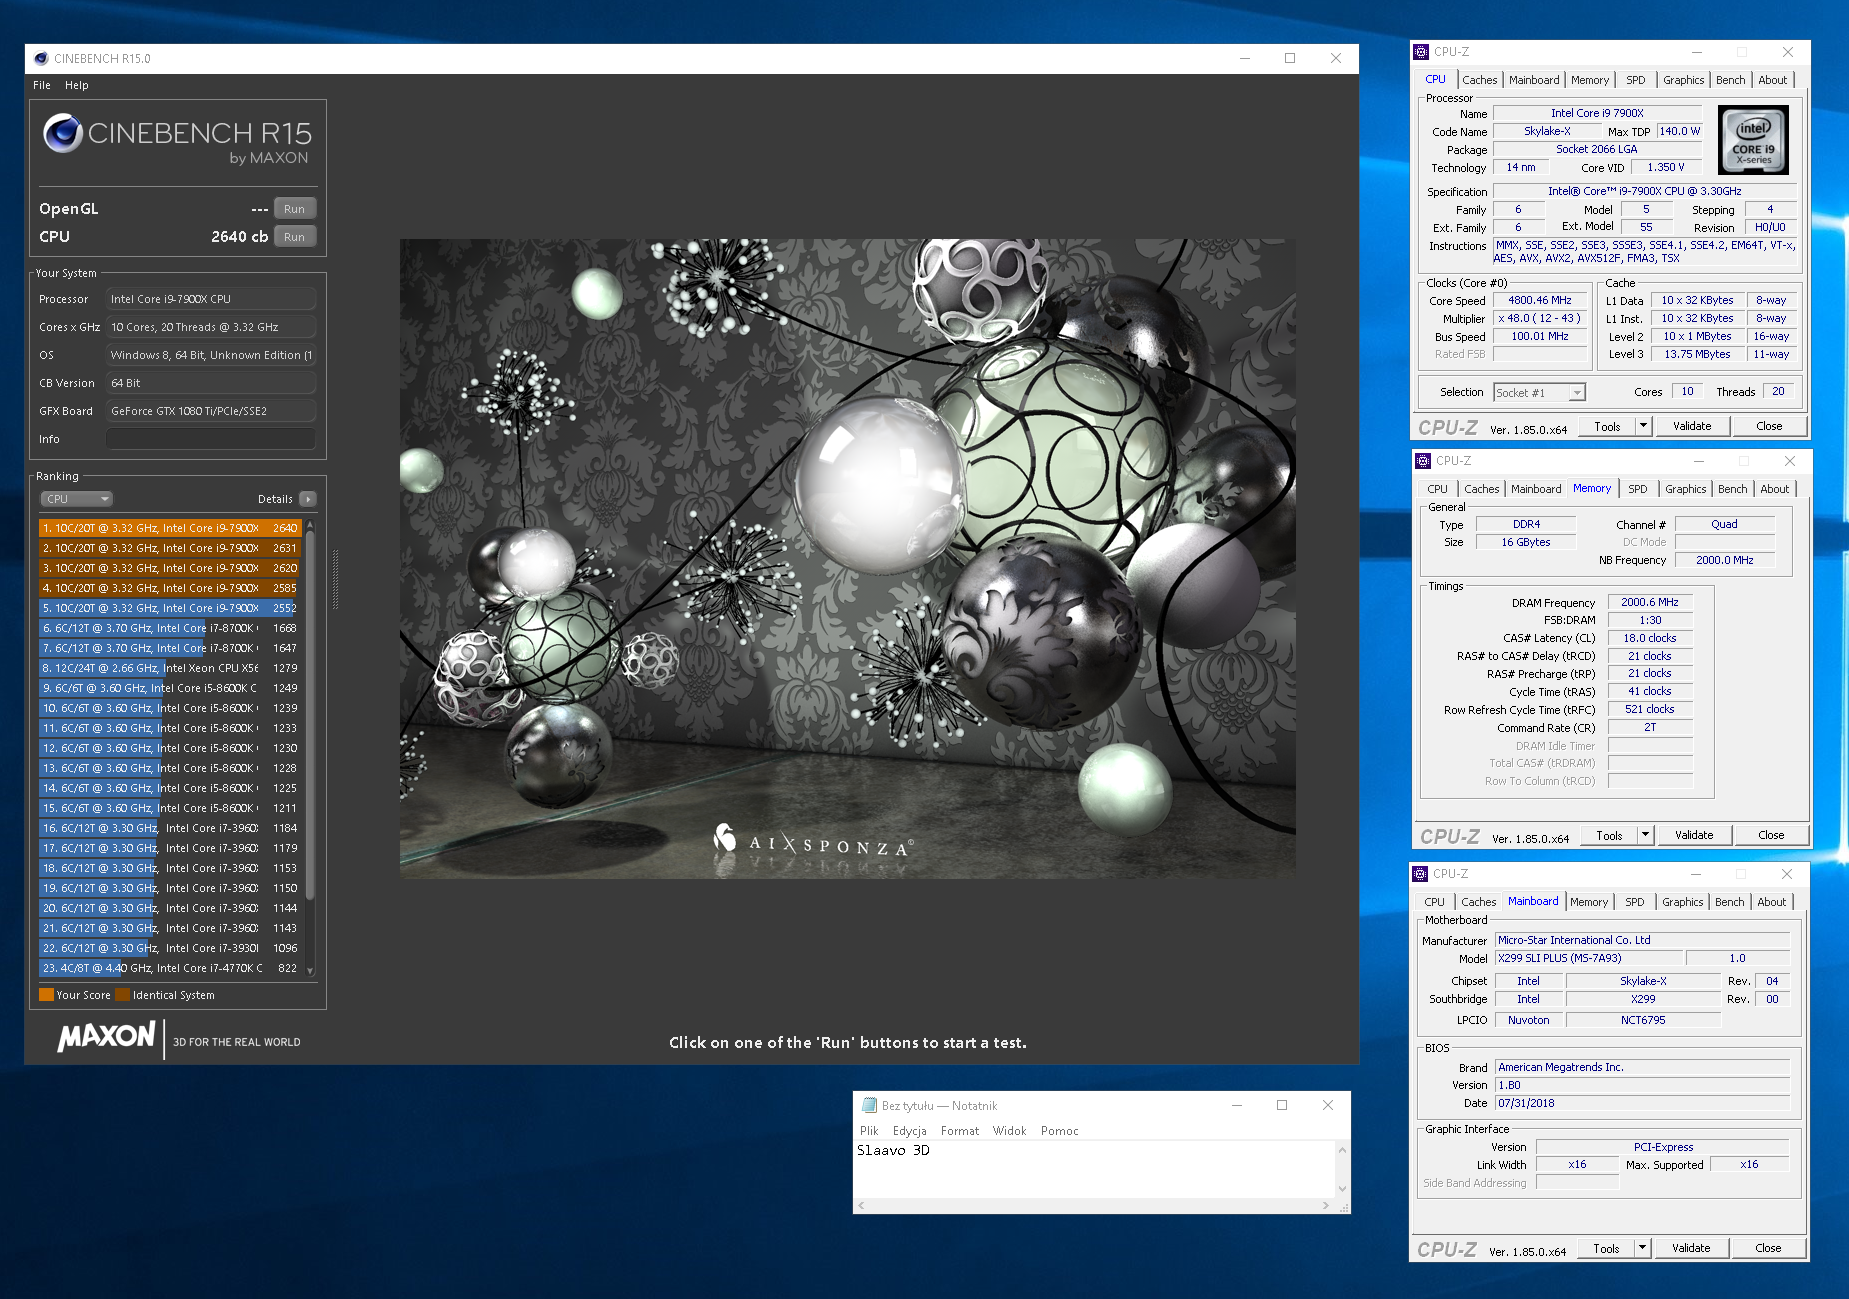Screen dimensions: 1849x1299
Task: Click Validate in the Memory-tab CPU-Z window
Action: 1695,835
